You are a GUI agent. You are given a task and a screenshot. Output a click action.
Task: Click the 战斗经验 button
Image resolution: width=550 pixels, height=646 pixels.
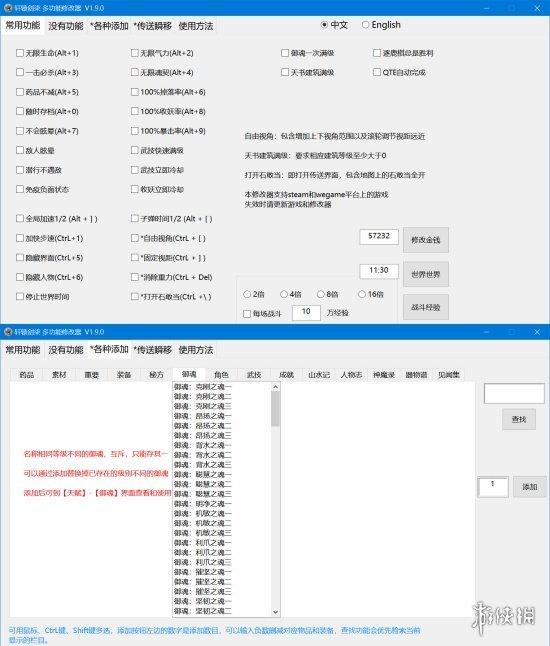click(426, 307)
